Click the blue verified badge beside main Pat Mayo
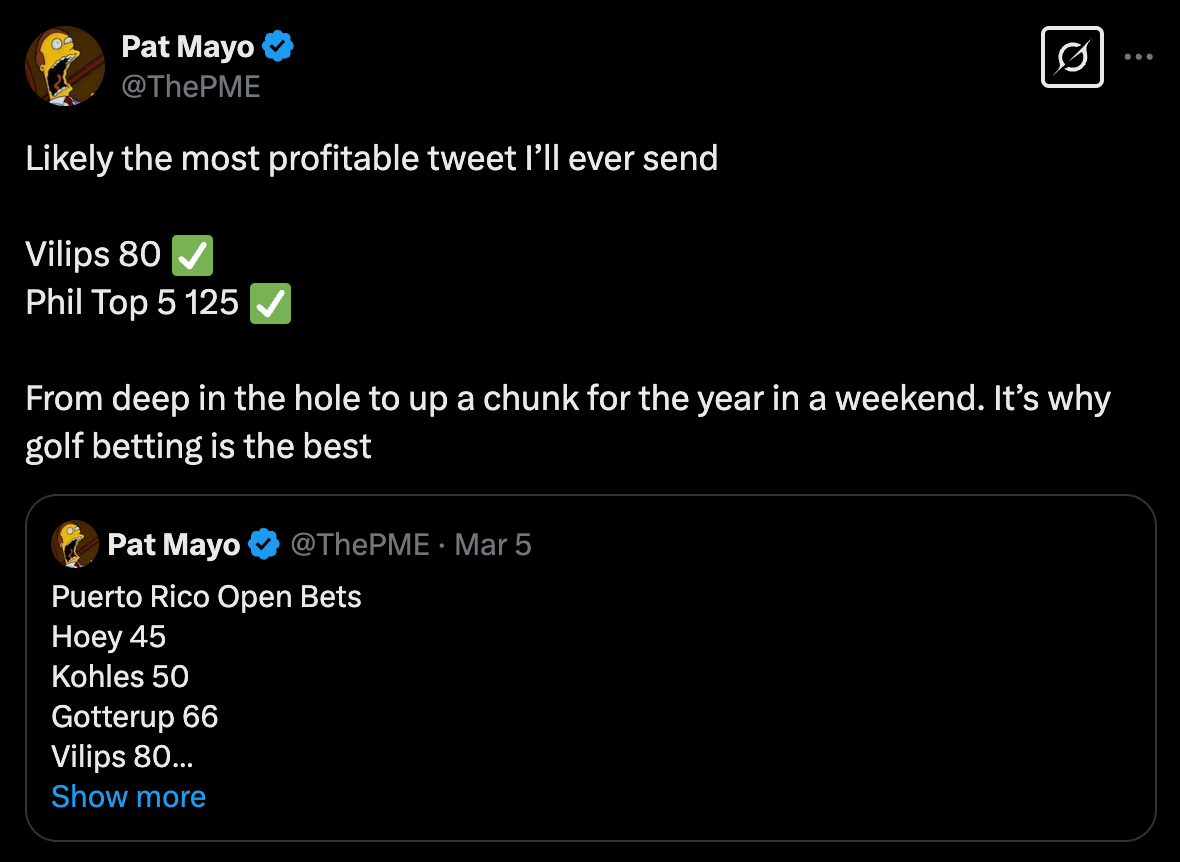This screenshot has height=862, width=1180. [x=277, y=46]
